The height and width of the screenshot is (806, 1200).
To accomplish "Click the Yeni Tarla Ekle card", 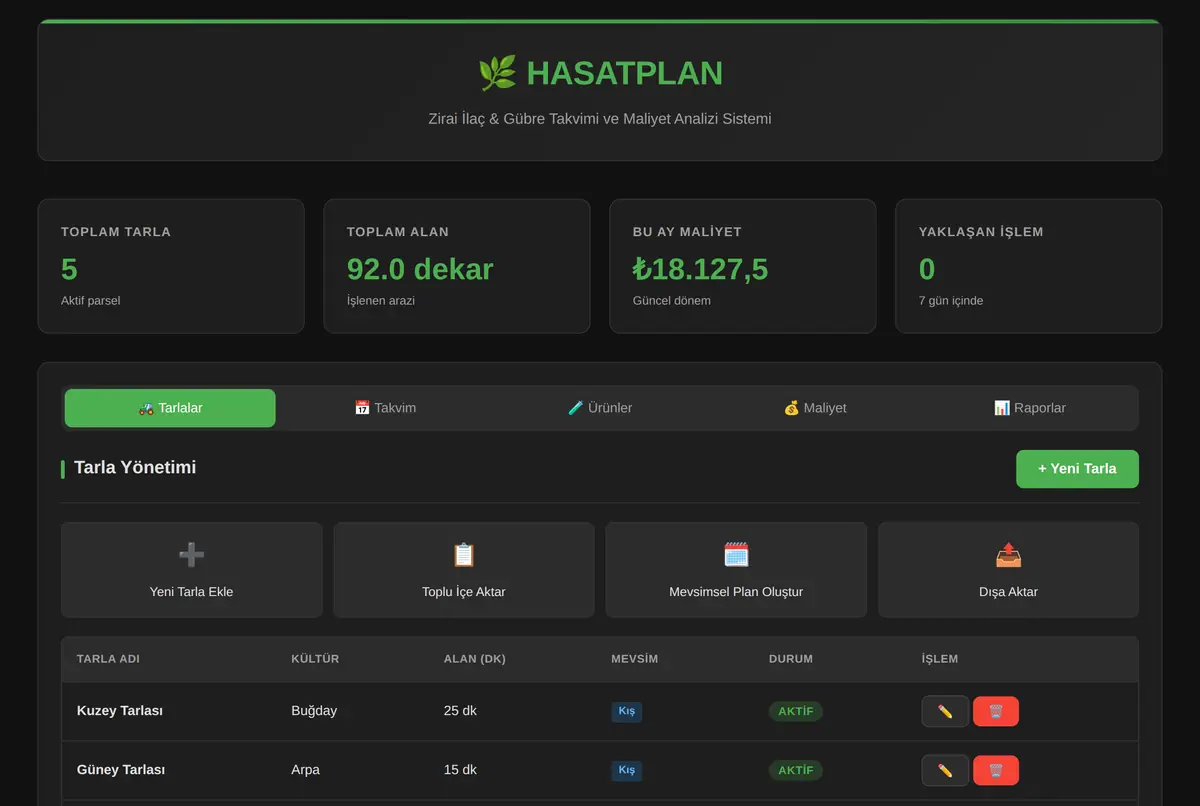I will pyautogui.click(x=192, y=570).
